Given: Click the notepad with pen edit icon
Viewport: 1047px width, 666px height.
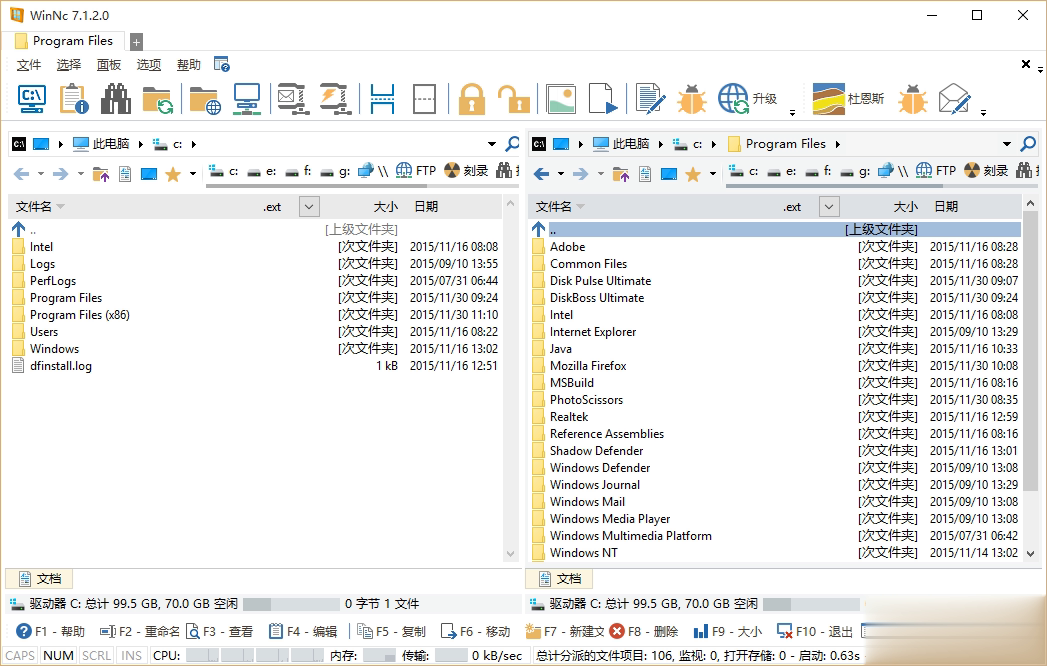Looking at the screenshot, I should [x=650, y=99].
